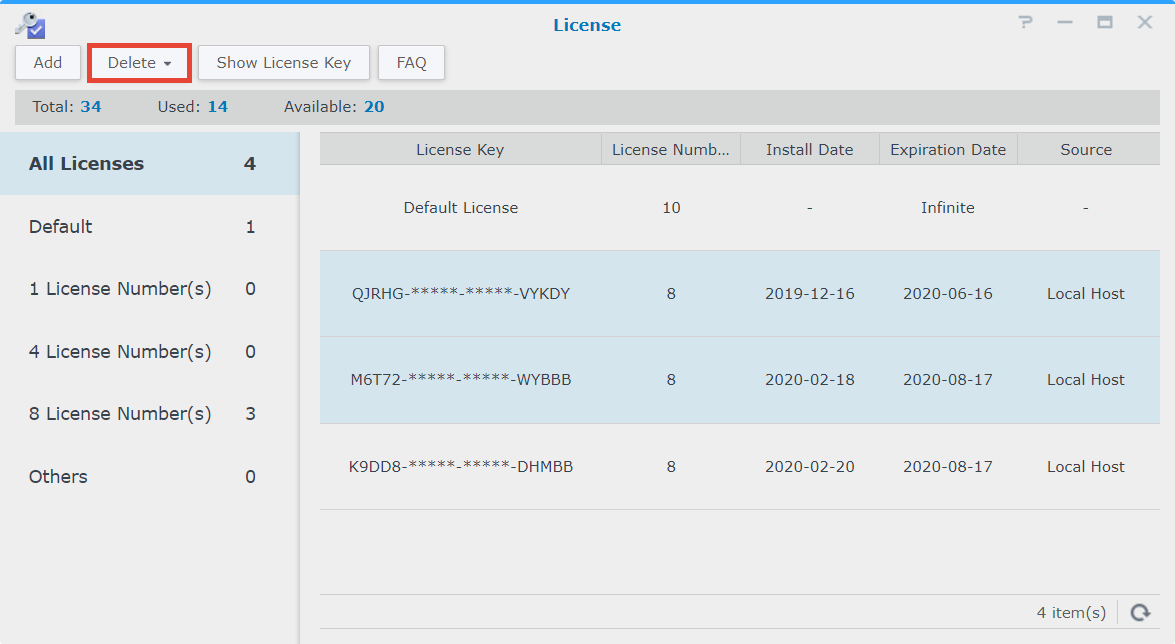Open the Delete dropdown menu
Image resolution: width=1175 pixels, height=644 pixels.
(139, 62)
